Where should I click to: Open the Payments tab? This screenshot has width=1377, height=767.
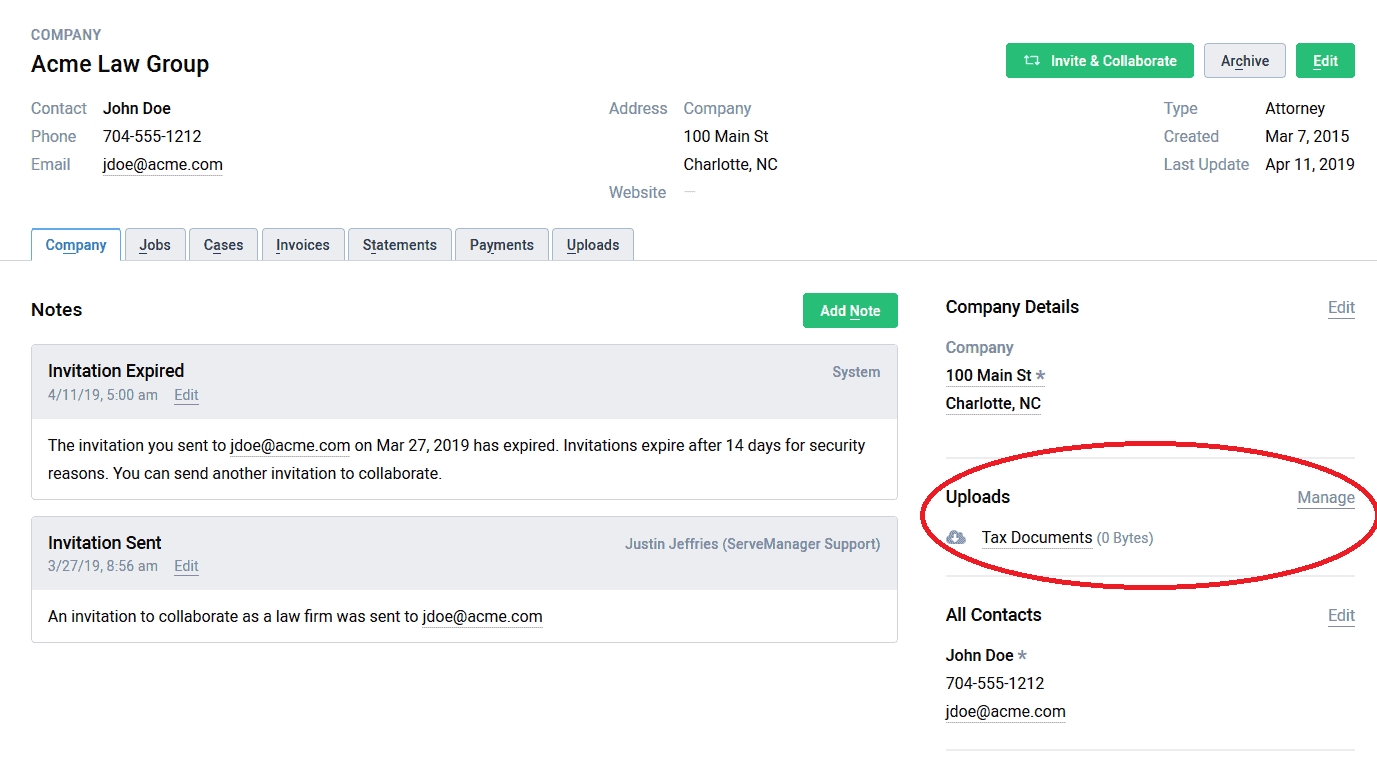[x=501, y=244]
